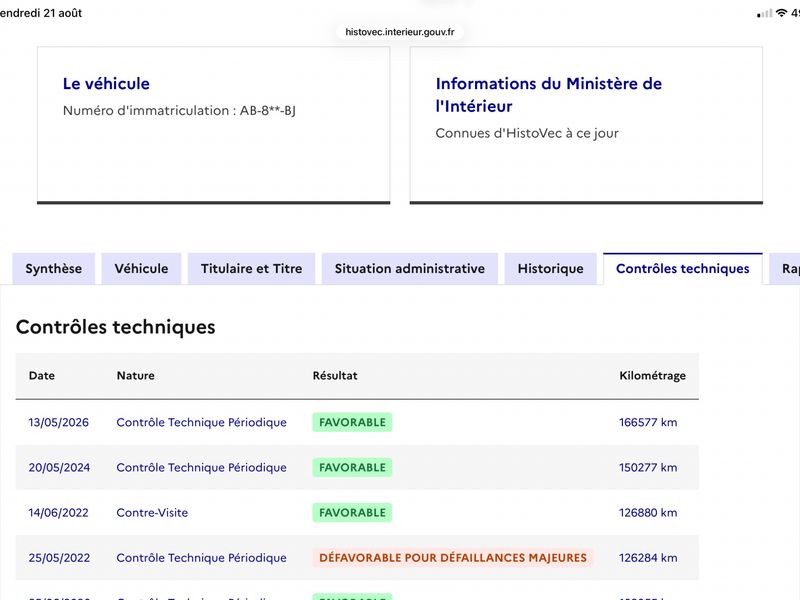Click the Date column header

pos(42,376)
